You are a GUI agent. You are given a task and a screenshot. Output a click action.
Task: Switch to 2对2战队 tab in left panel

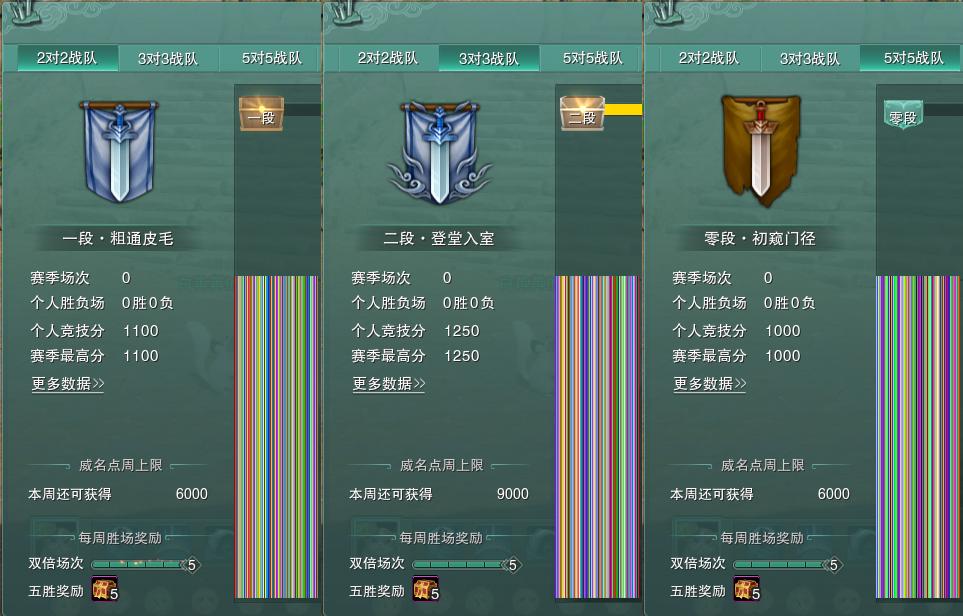tap(67, 58)
